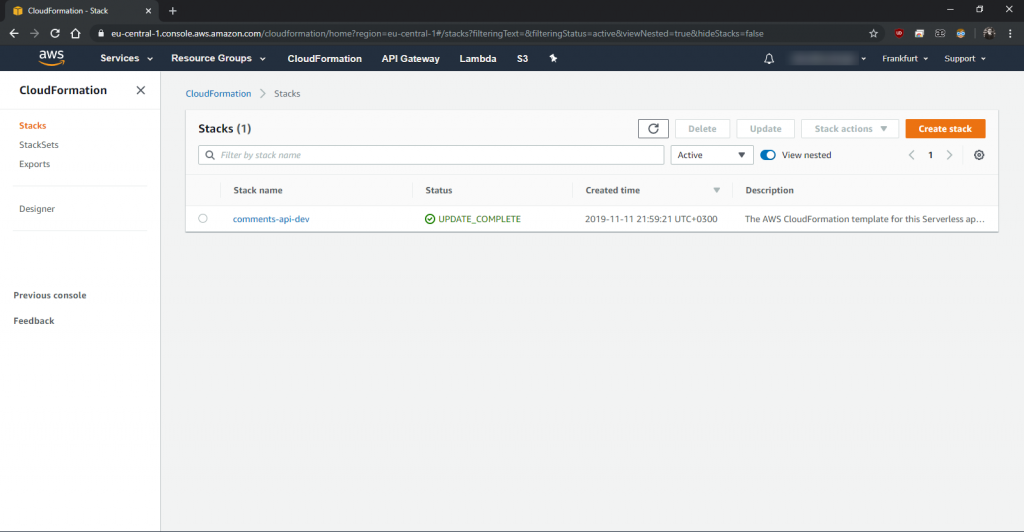Bookmark this page with the star
The image size is (1024, 532).
tap(873, 33)
